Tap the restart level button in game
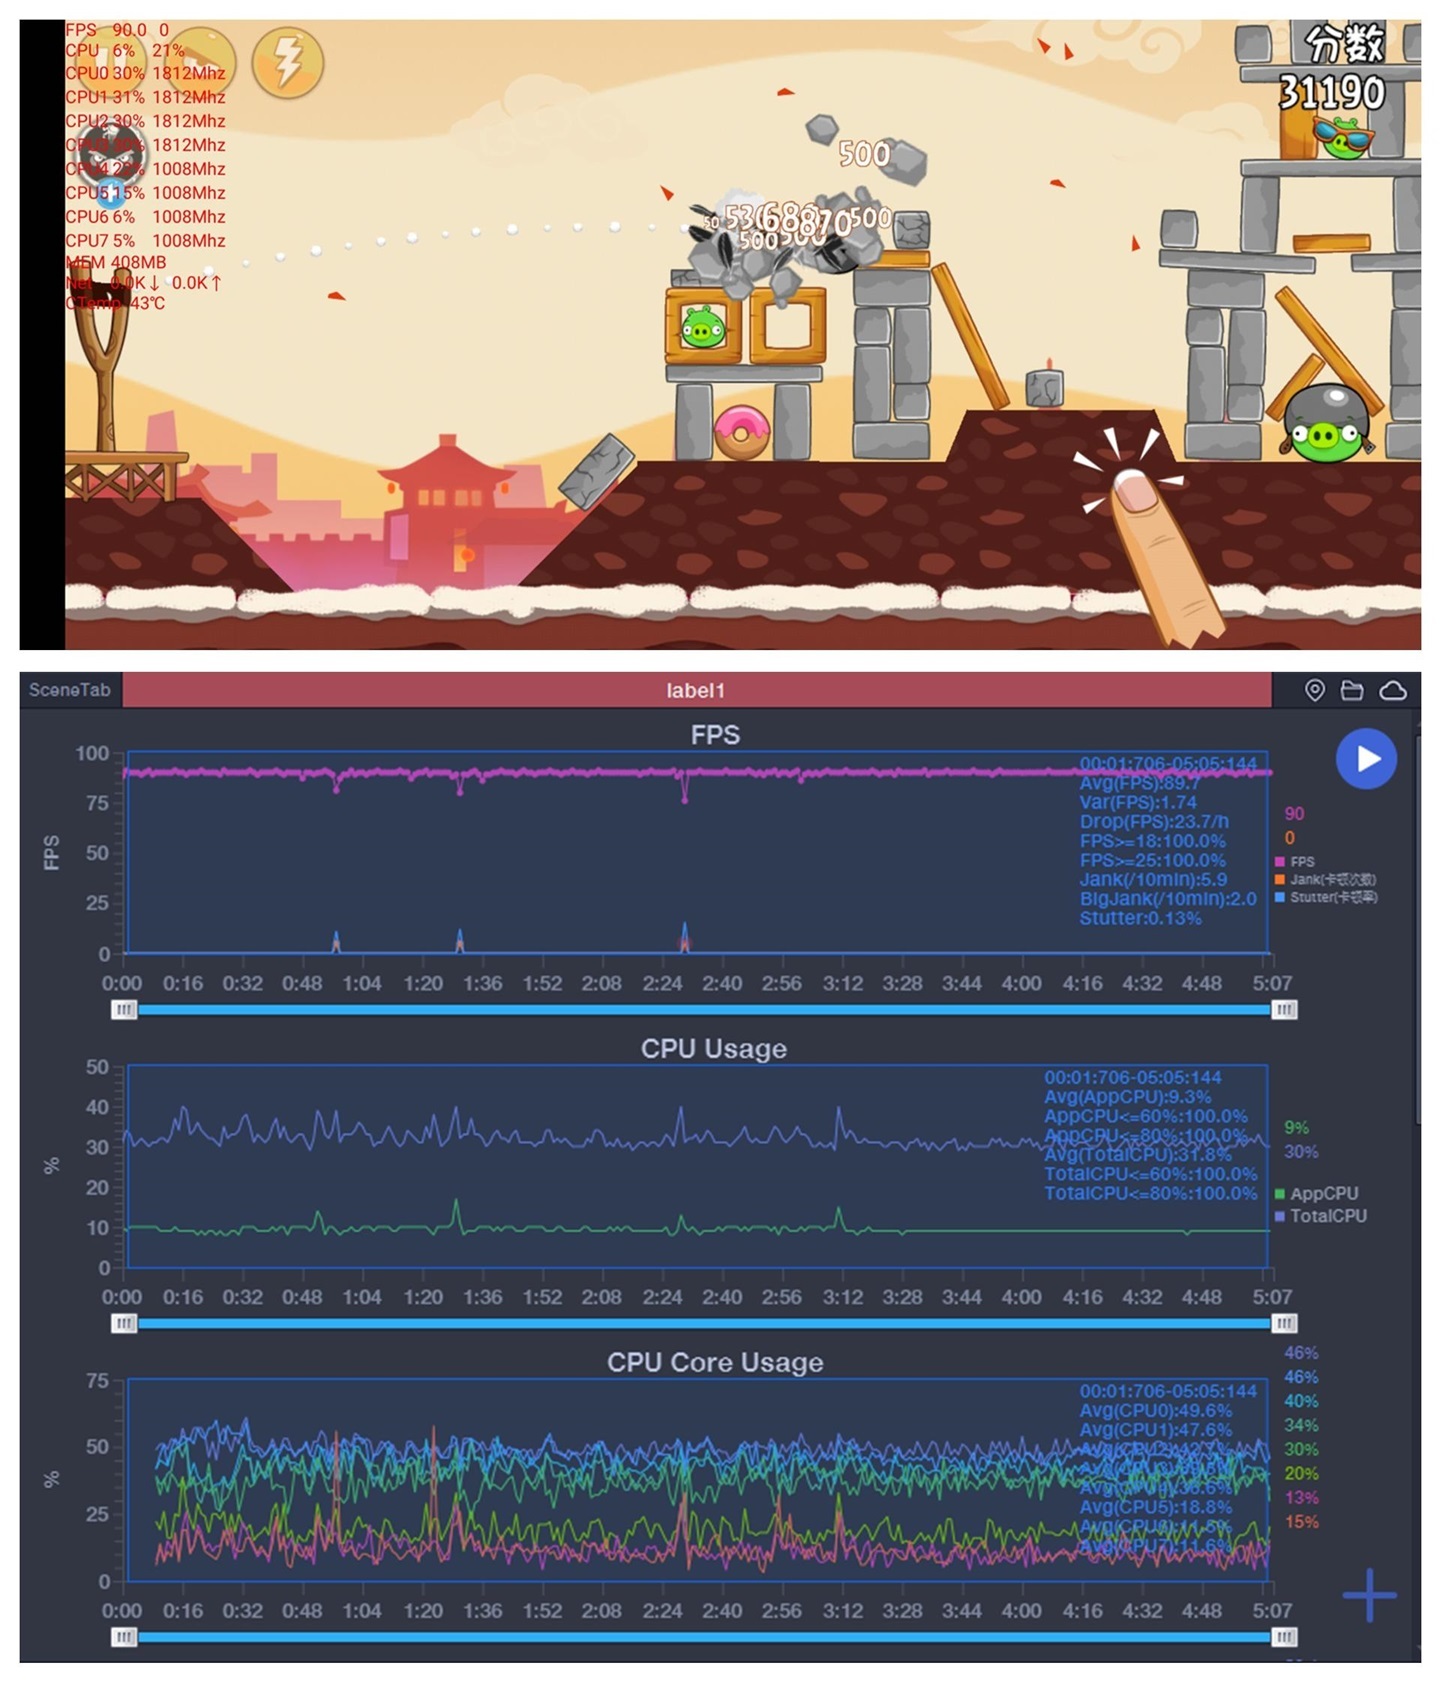Viewport: 1440px width, 1683px height. click(x=200, y=62)
